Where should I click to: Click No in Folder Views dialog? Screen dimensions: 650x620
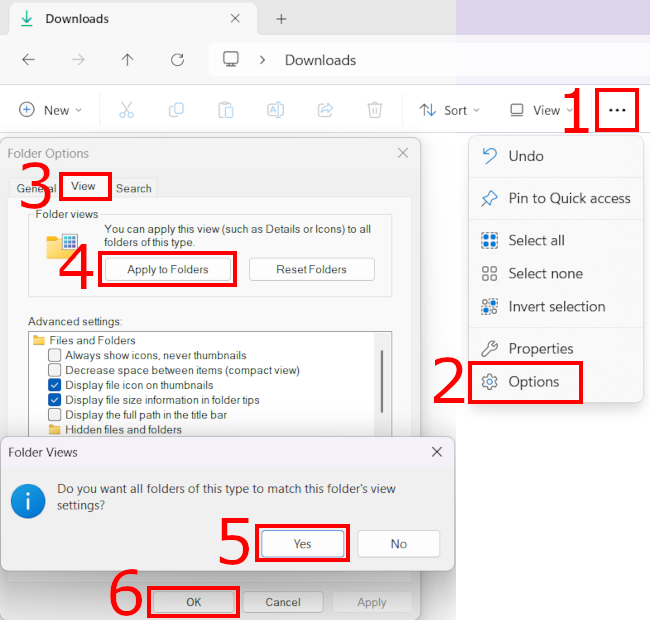(x=399, y=544)
